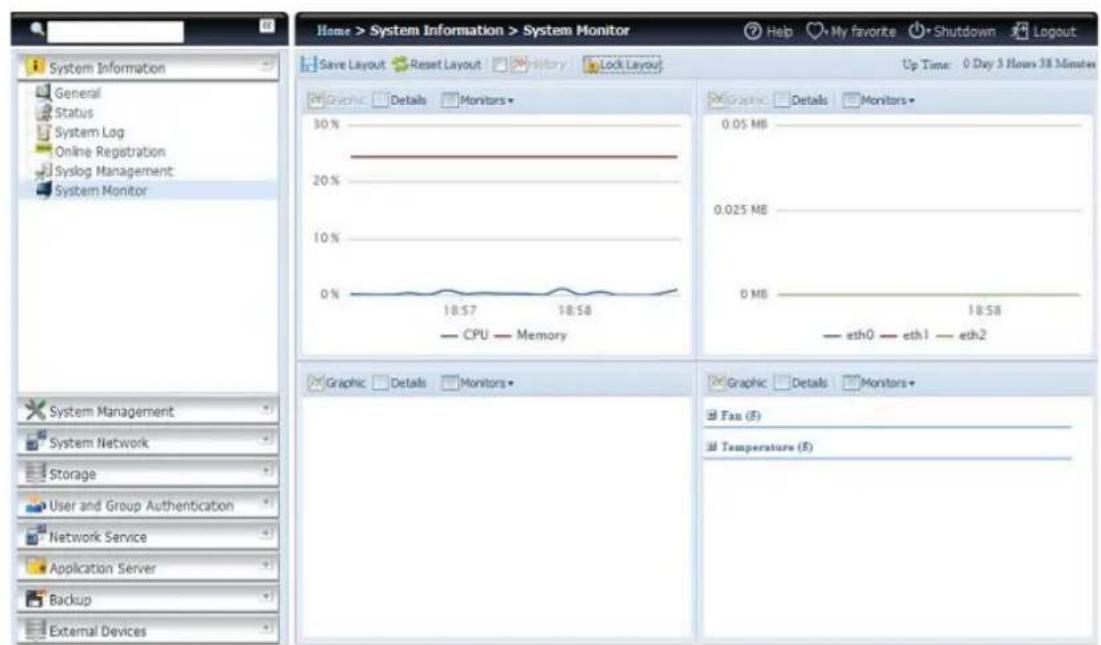Click System Information breadcrumb
The height and width of the screenshot is (645, 1101).
[x=437, y=30]
